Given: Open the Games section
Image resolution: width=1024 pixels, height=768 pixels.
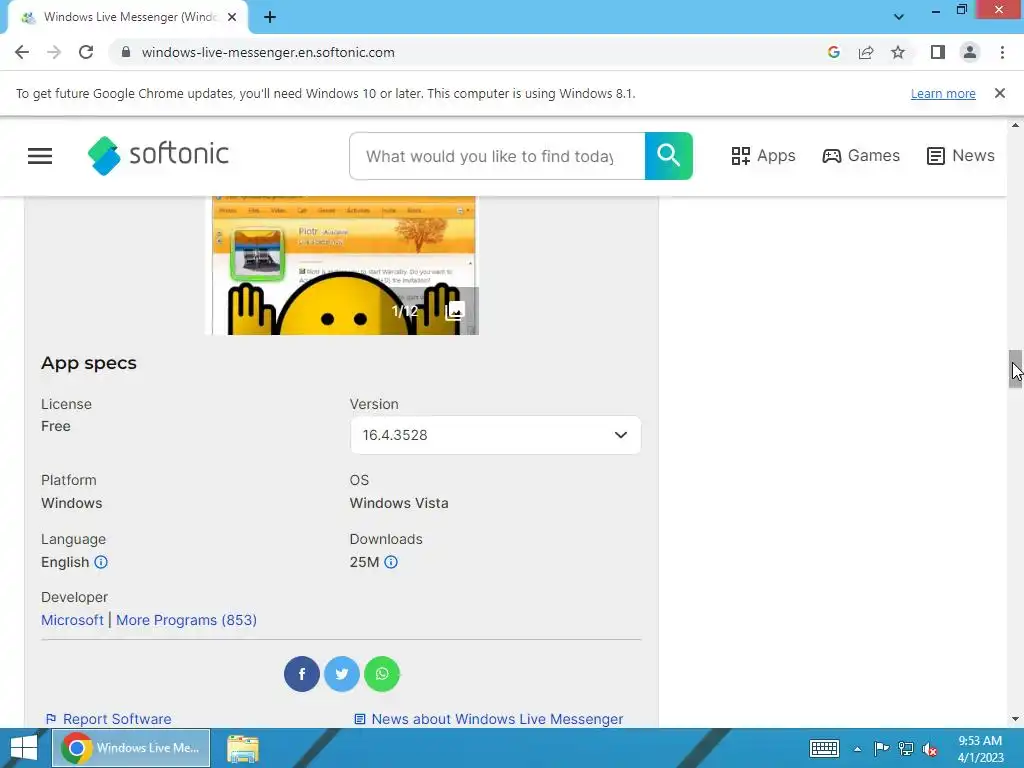Looking at the screenshot, I should [x=861, y=156].
